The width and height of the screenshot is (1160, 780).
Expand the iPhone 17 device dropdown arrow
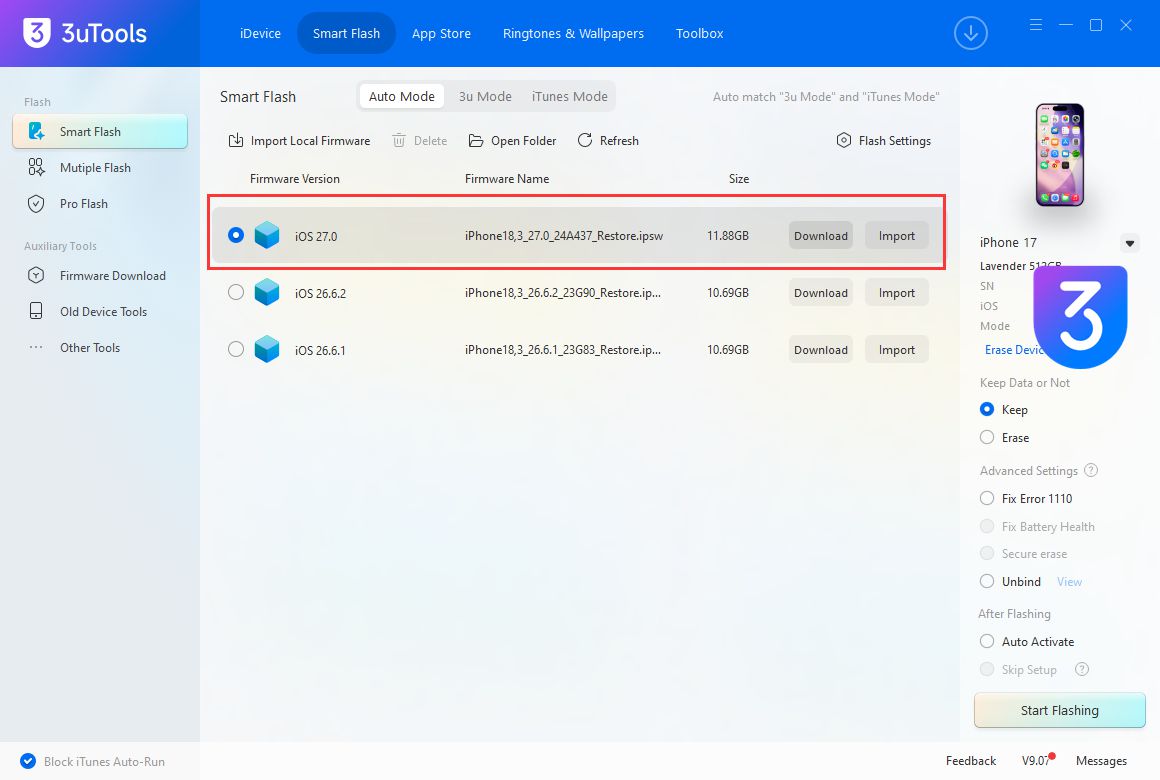1130,243
